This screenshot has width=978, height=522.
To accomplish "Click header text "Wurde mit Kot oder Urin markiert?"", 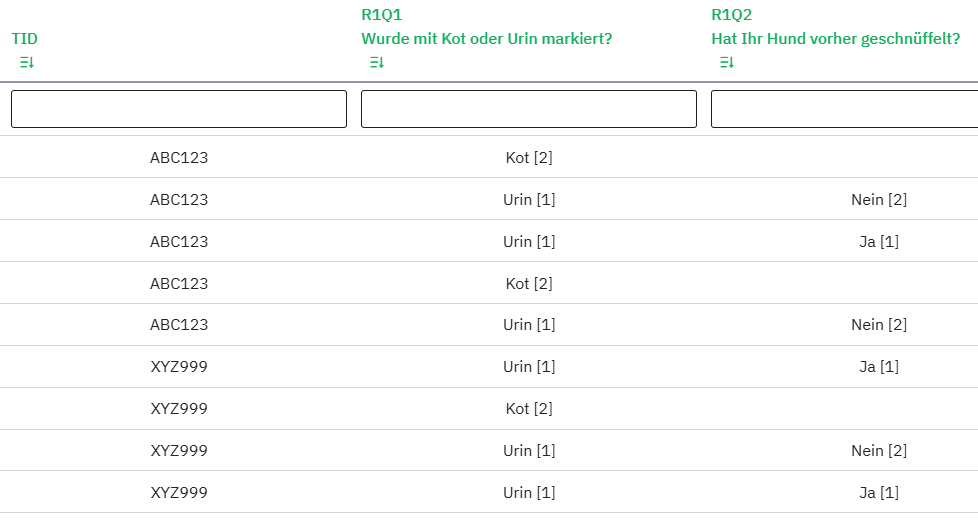I will pos(486,39).
